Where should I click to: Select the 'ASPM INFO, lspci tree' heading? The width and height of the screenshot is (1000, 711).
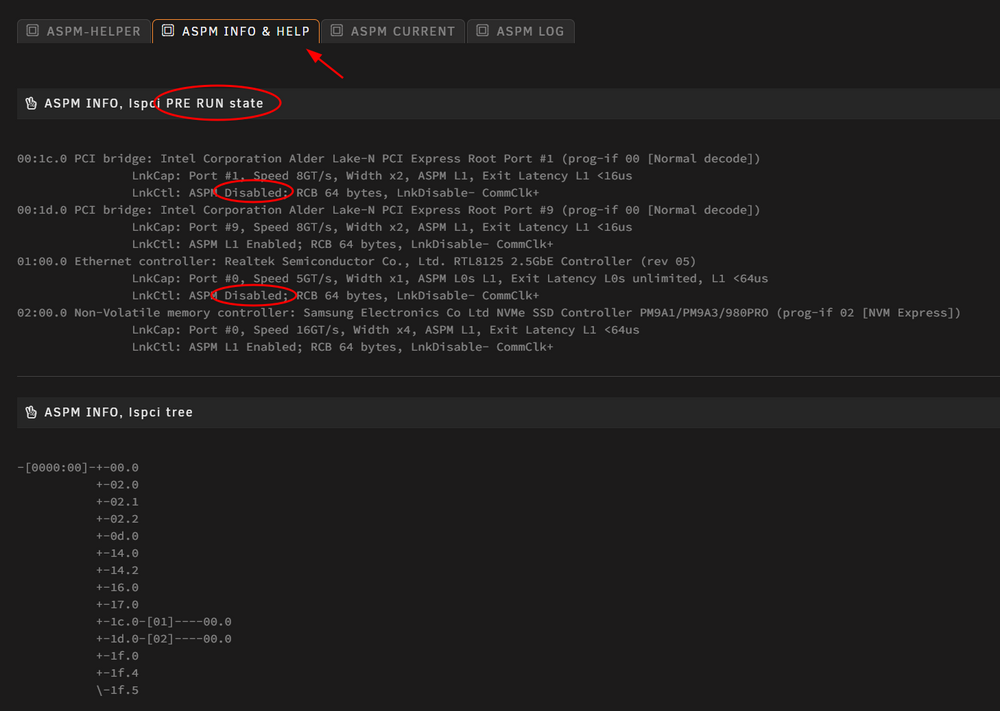119,413
